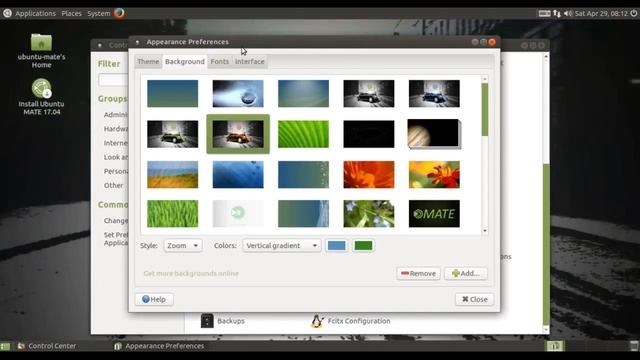Launch Firefox from the top panel
This screenshot has width=640, height=360.
pyautogui.click(x=119, y=13)
